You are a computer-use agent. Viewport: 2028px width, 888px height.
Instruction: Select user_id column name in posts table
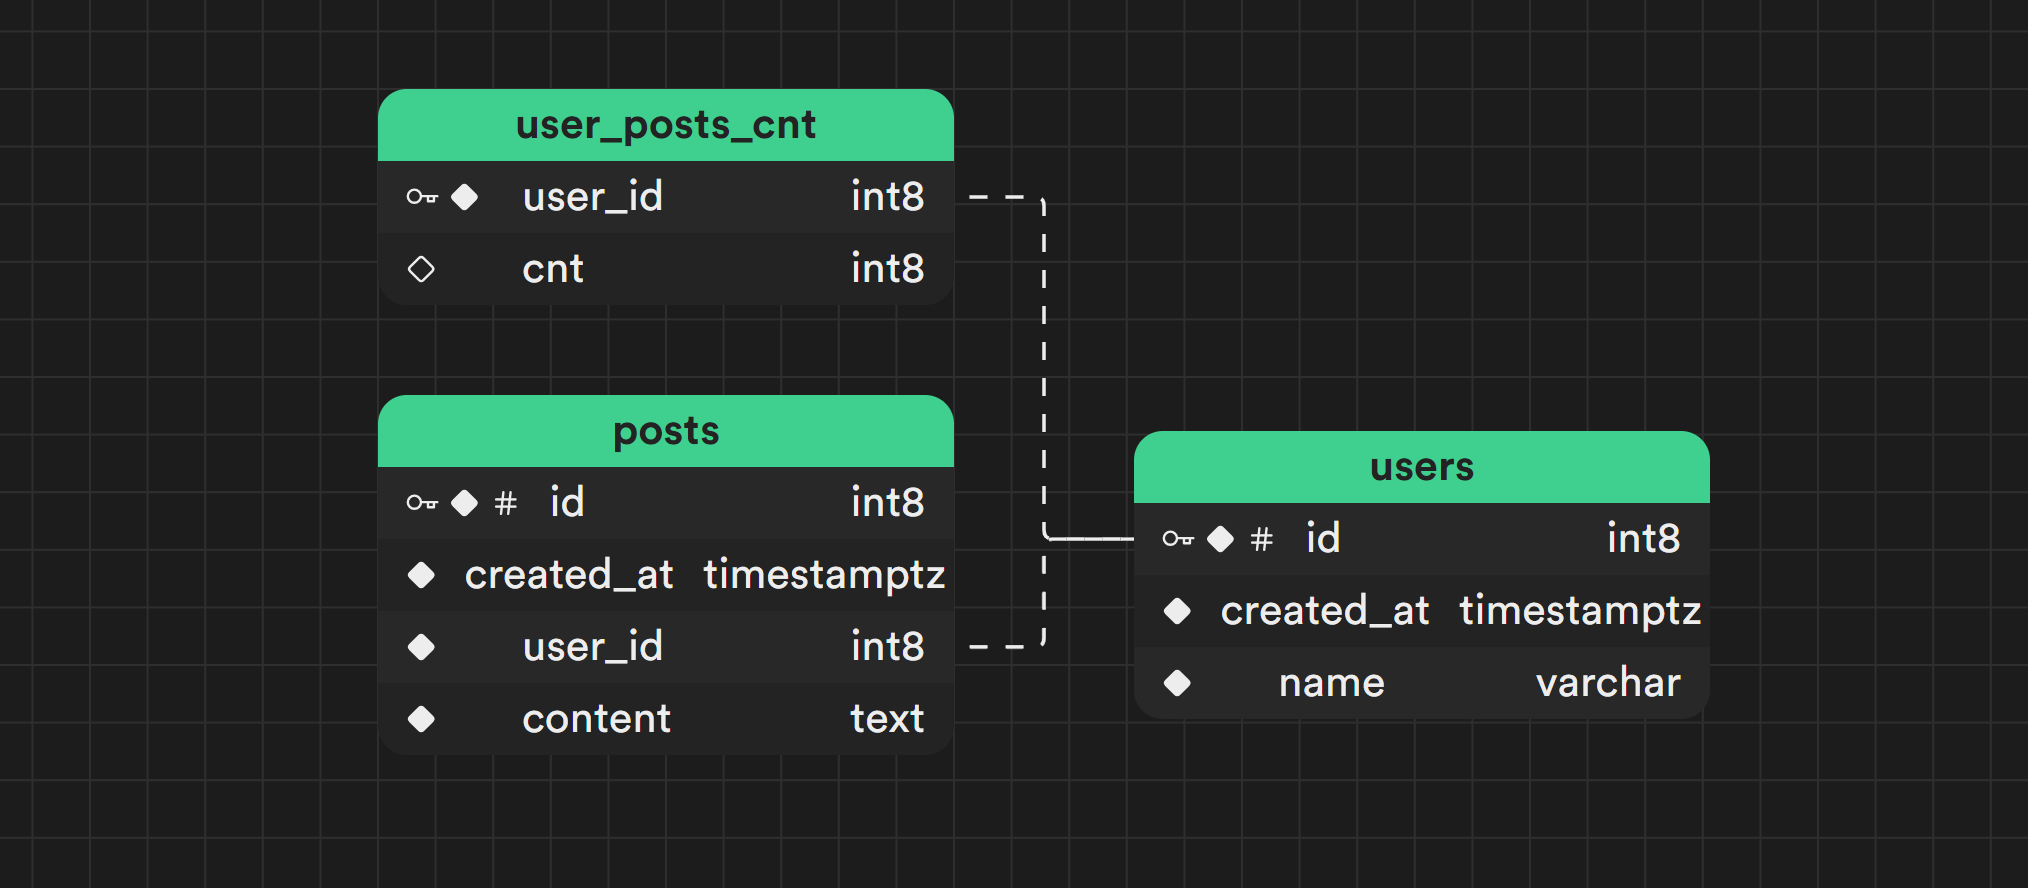(x=593, y=647)
